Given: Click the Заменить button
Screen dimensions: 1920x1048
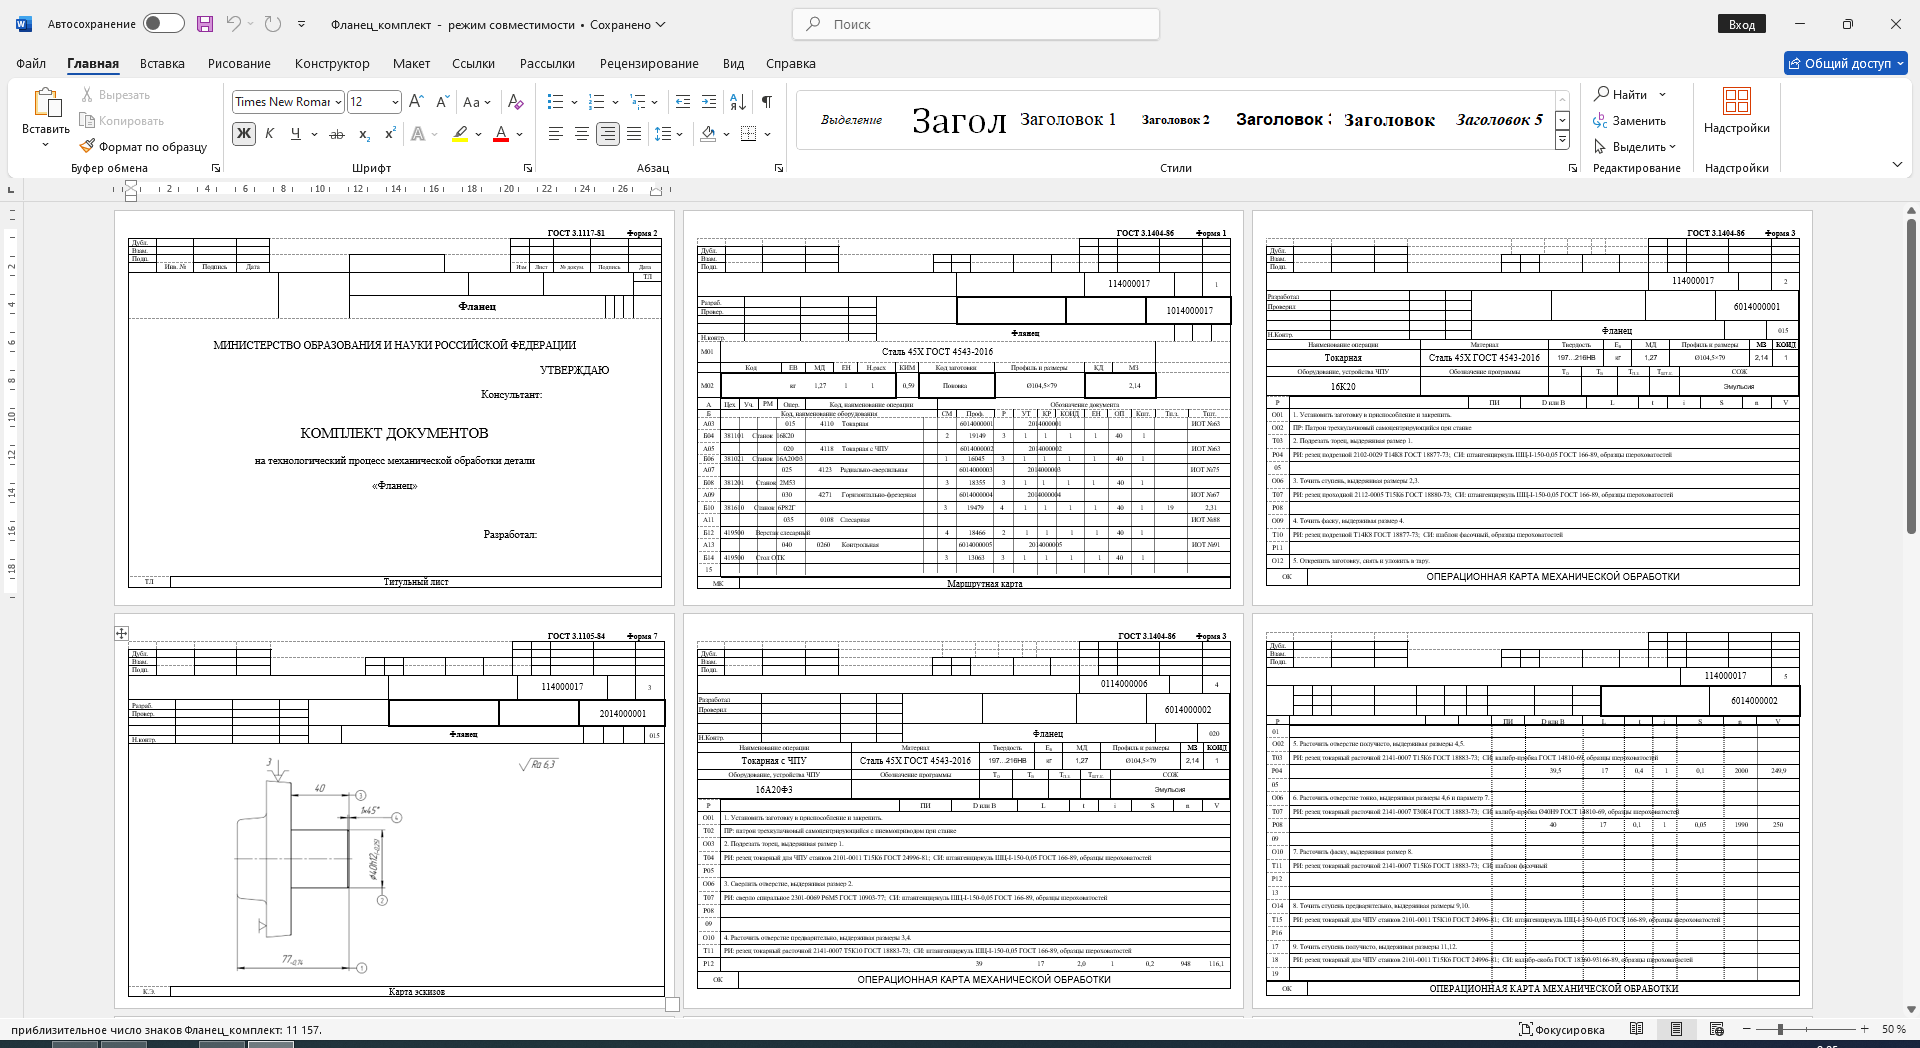Looking at the screenshot, I should (x=1630, y=121).
